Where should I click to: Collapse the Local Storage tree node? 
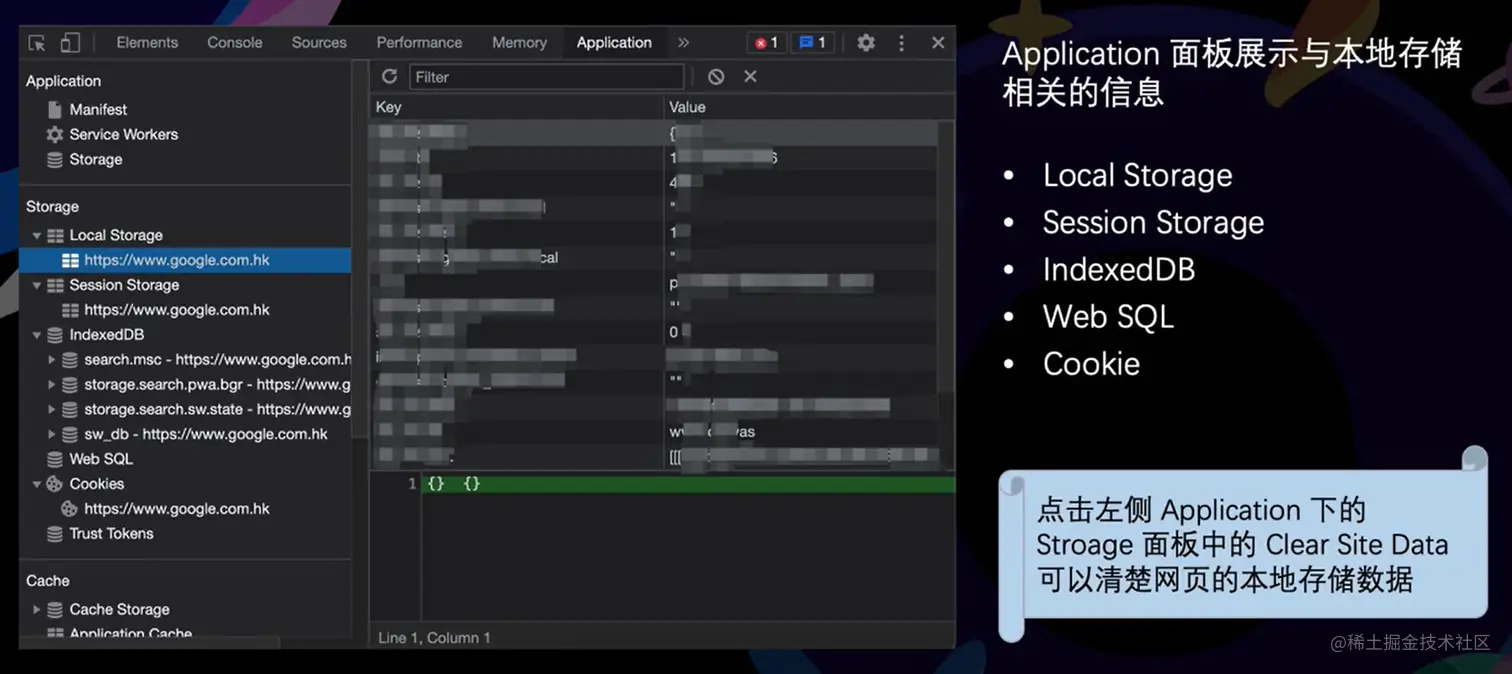coord(37,236)
